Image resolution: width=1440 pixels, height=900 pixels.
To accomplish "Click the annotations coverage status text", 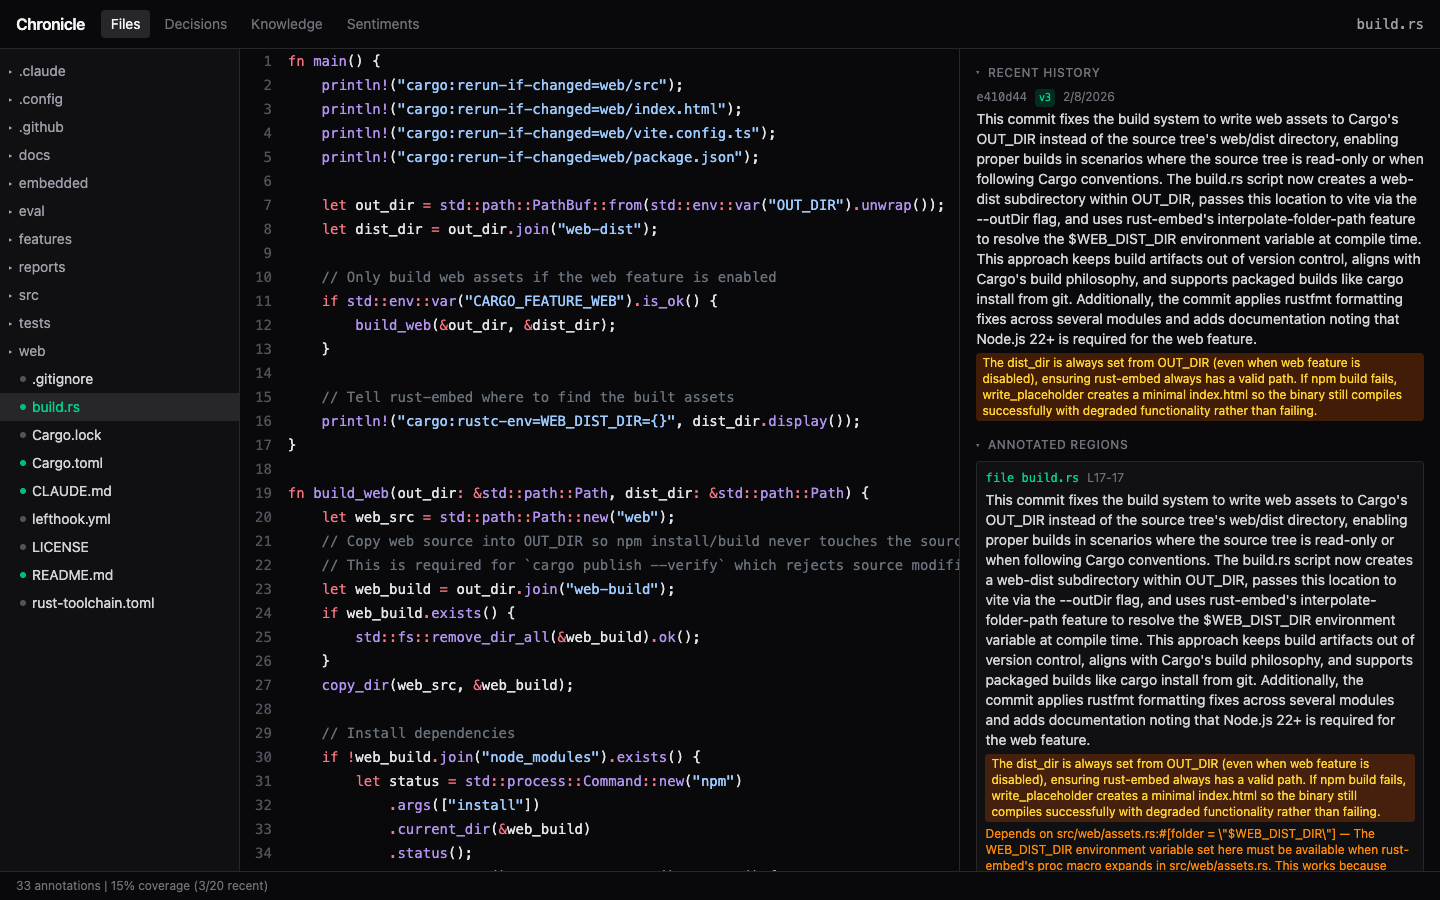I will click(x=142, y=886).
